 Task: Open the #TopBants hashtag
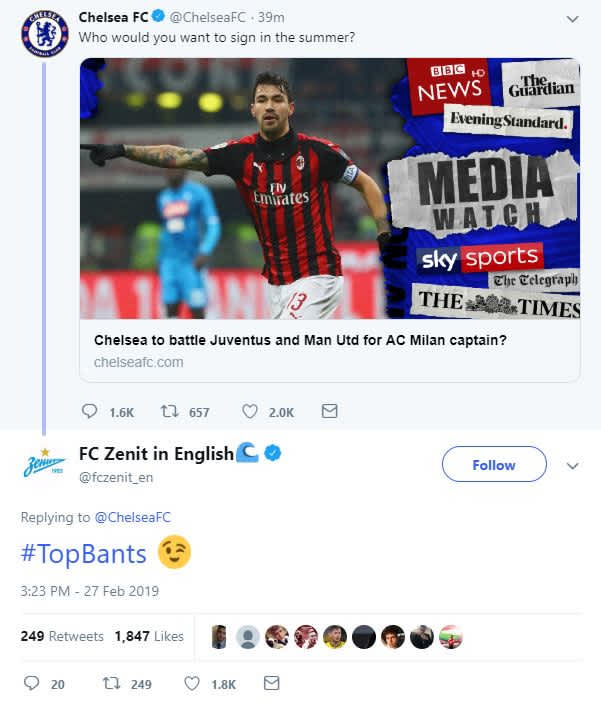coord(83,554)
